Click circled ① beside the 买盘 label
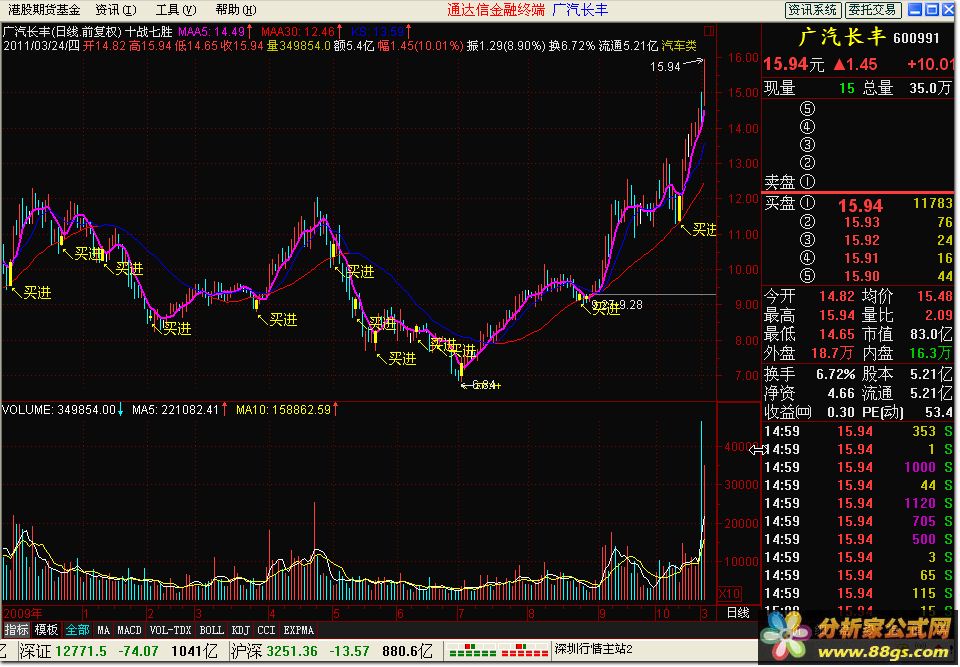The image size is (960, 667). point(808,204)
